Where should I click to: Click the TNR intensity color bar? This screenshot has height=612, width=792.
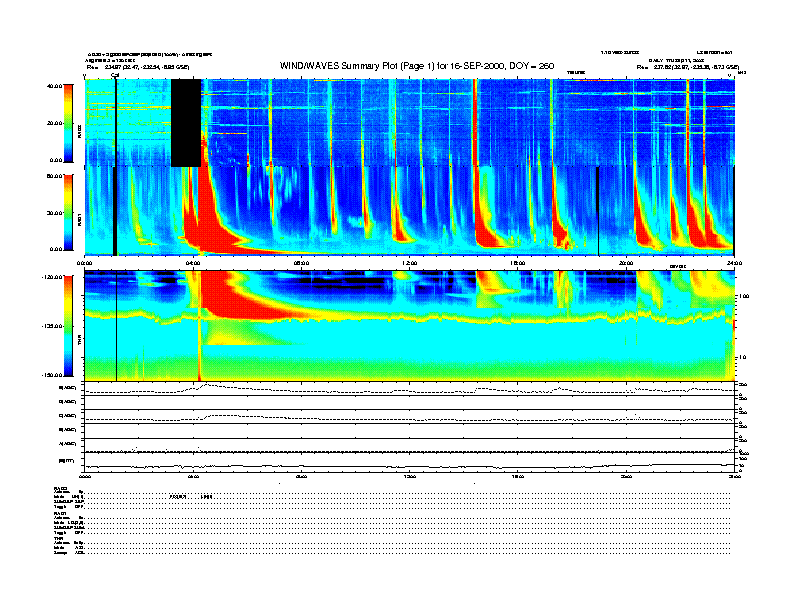coord(68,326)
